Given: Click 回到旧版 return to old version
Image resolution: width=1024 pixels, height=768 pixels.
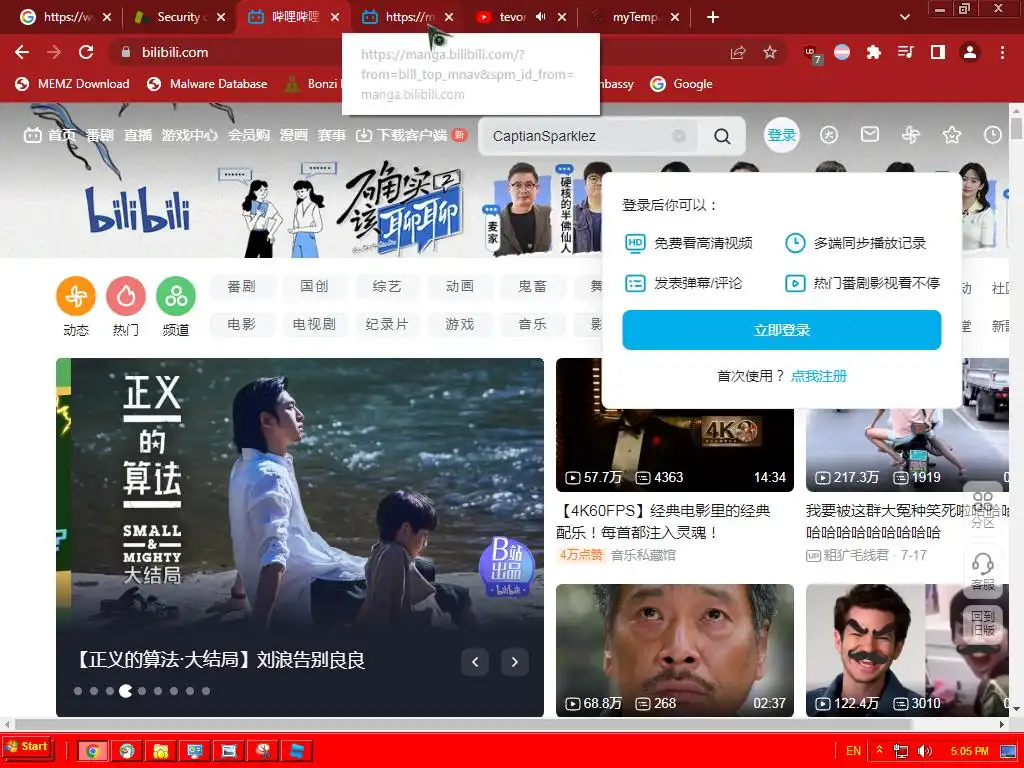Looking at the screenshot, I should click(x=983, y=622).
